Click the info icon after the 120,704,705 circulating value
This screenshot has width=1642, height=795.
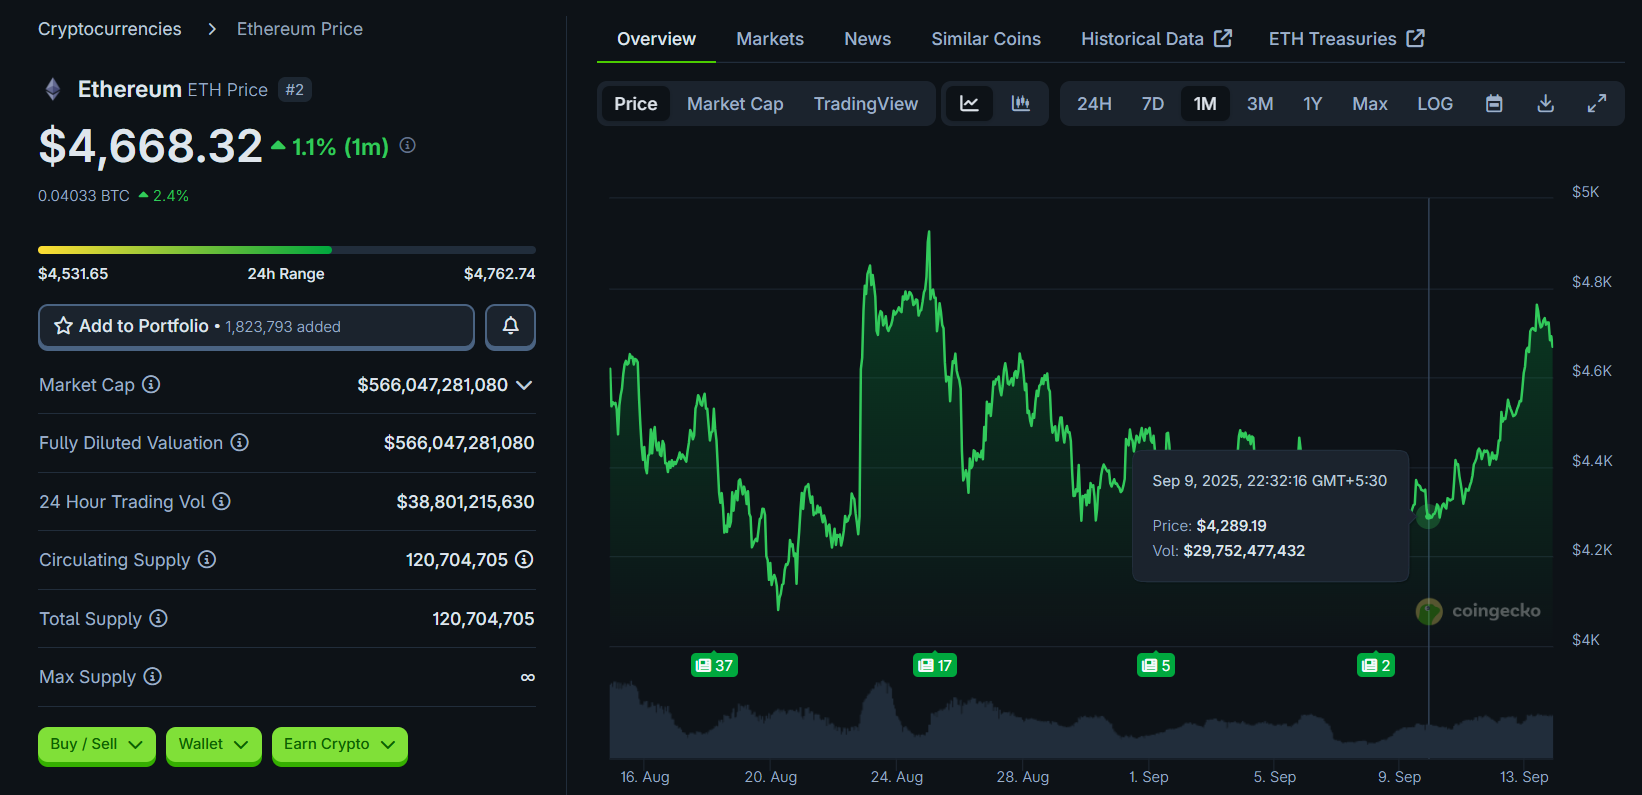(524, 559)
